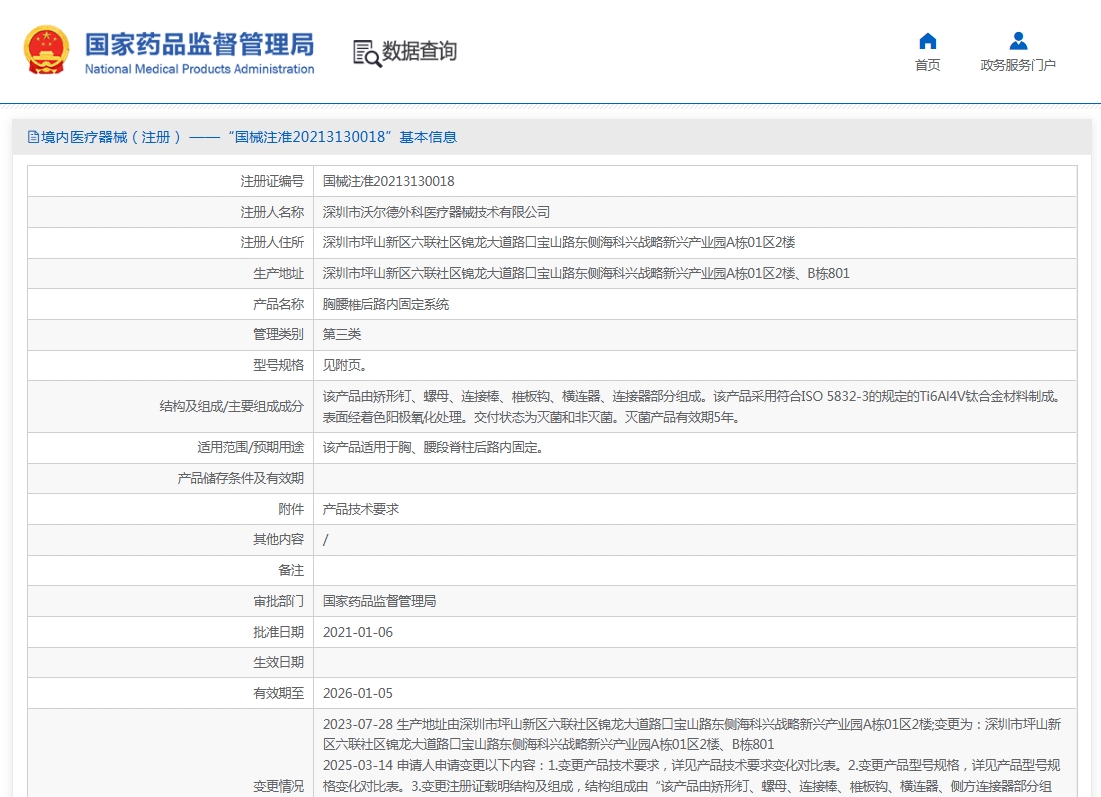
Task: Open government services portal person icon
Action: (1018, 41)
